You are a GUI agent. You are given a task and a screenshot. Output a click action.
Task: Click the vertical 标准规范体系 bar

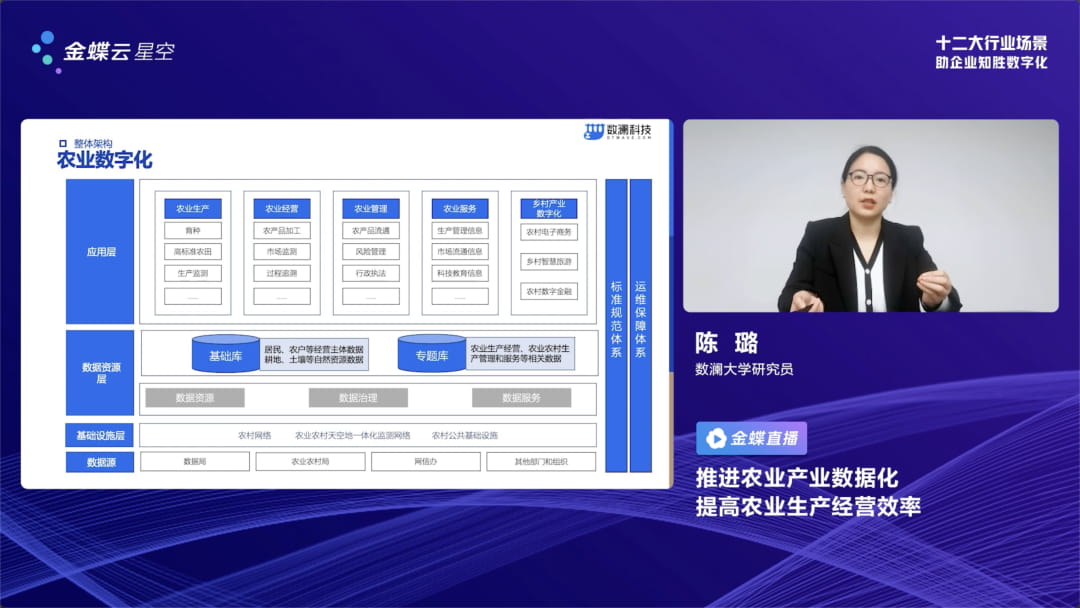pos(616,326)
